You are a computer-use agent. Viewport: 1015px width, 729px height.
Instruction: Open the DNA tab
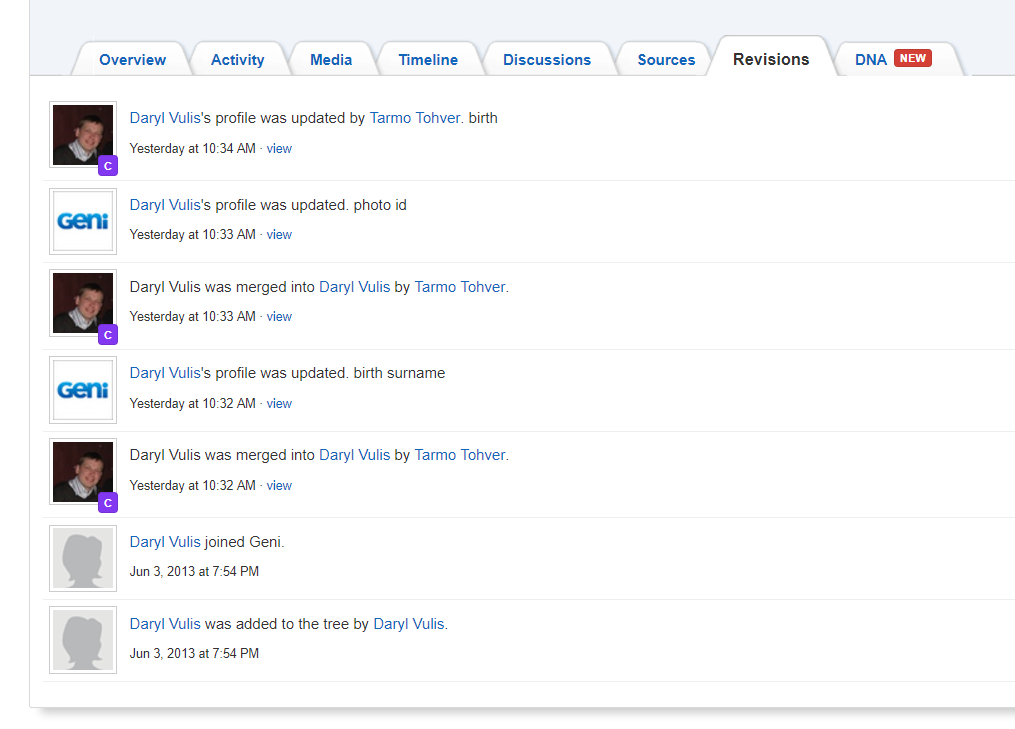point(870,60)
